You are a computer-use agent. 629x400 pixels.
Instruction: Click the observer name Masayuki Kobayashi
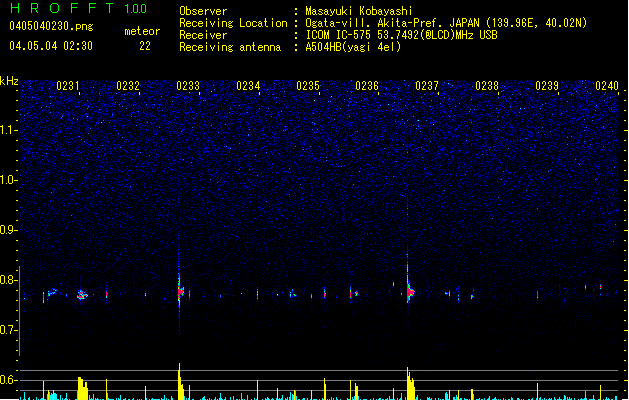359,11
